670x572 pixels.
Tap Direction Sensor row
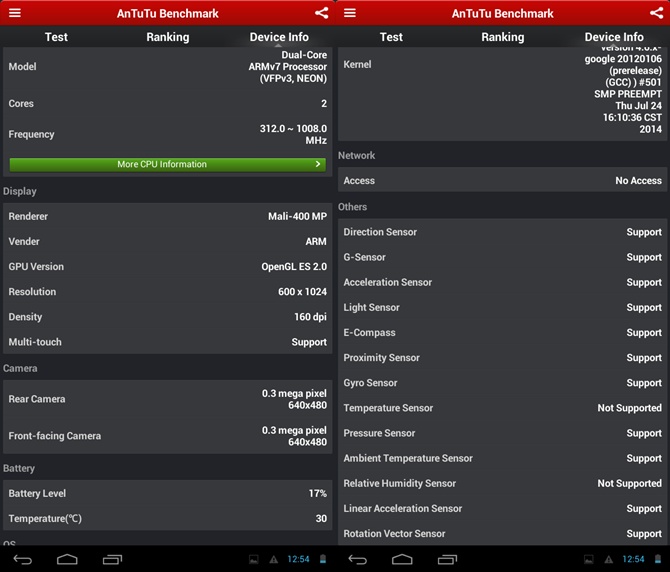point(502,232)
